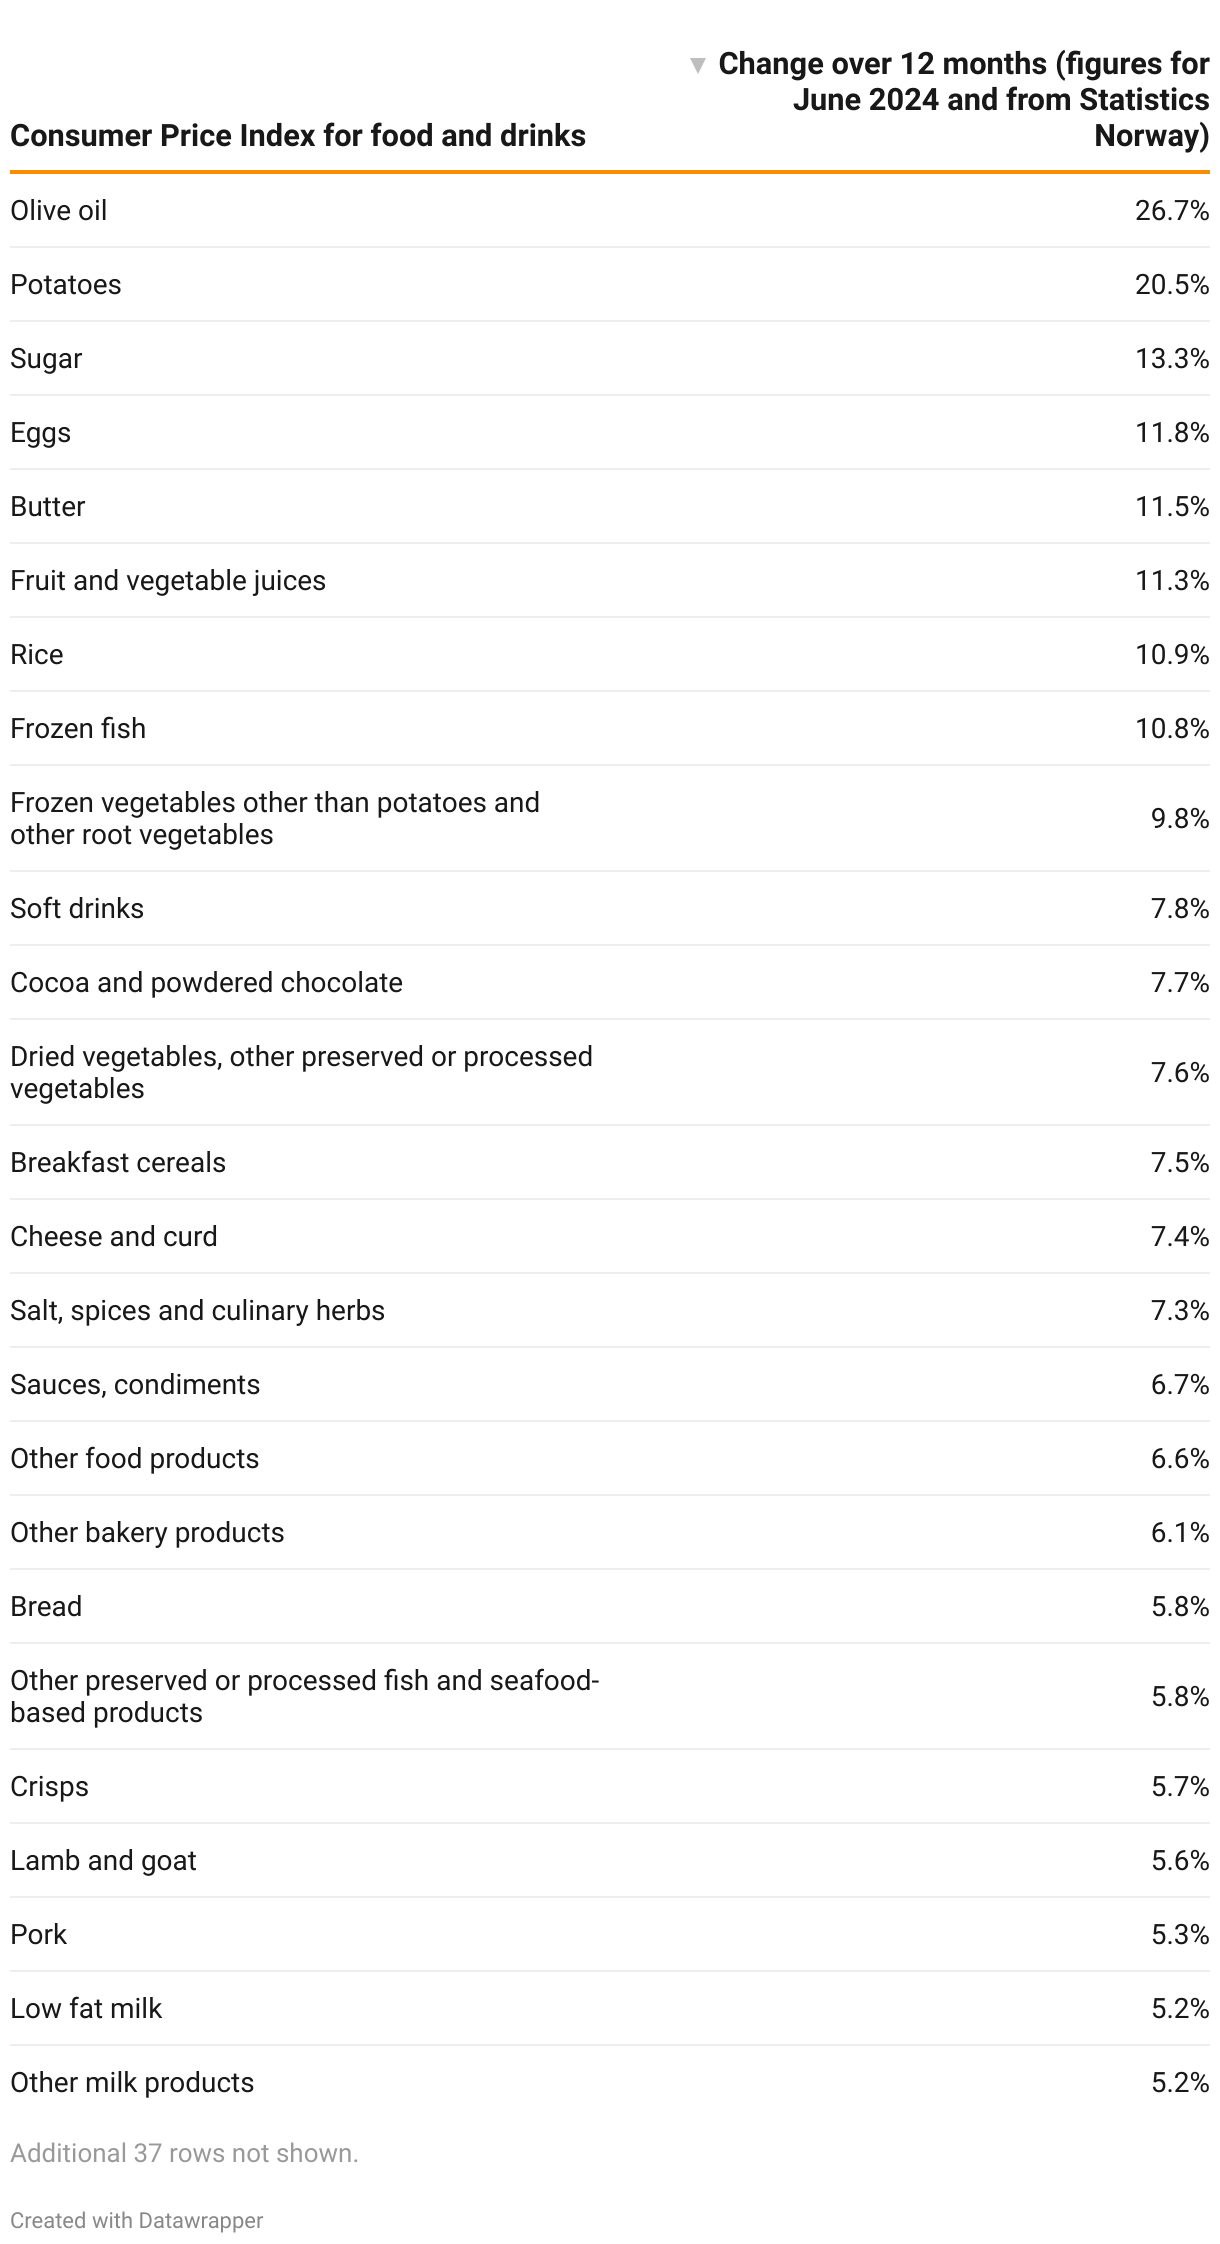Viewport: 1220px width, 2244px height.
Task: Click the sort arrow beside Change over 12 months
Action: 698,66
